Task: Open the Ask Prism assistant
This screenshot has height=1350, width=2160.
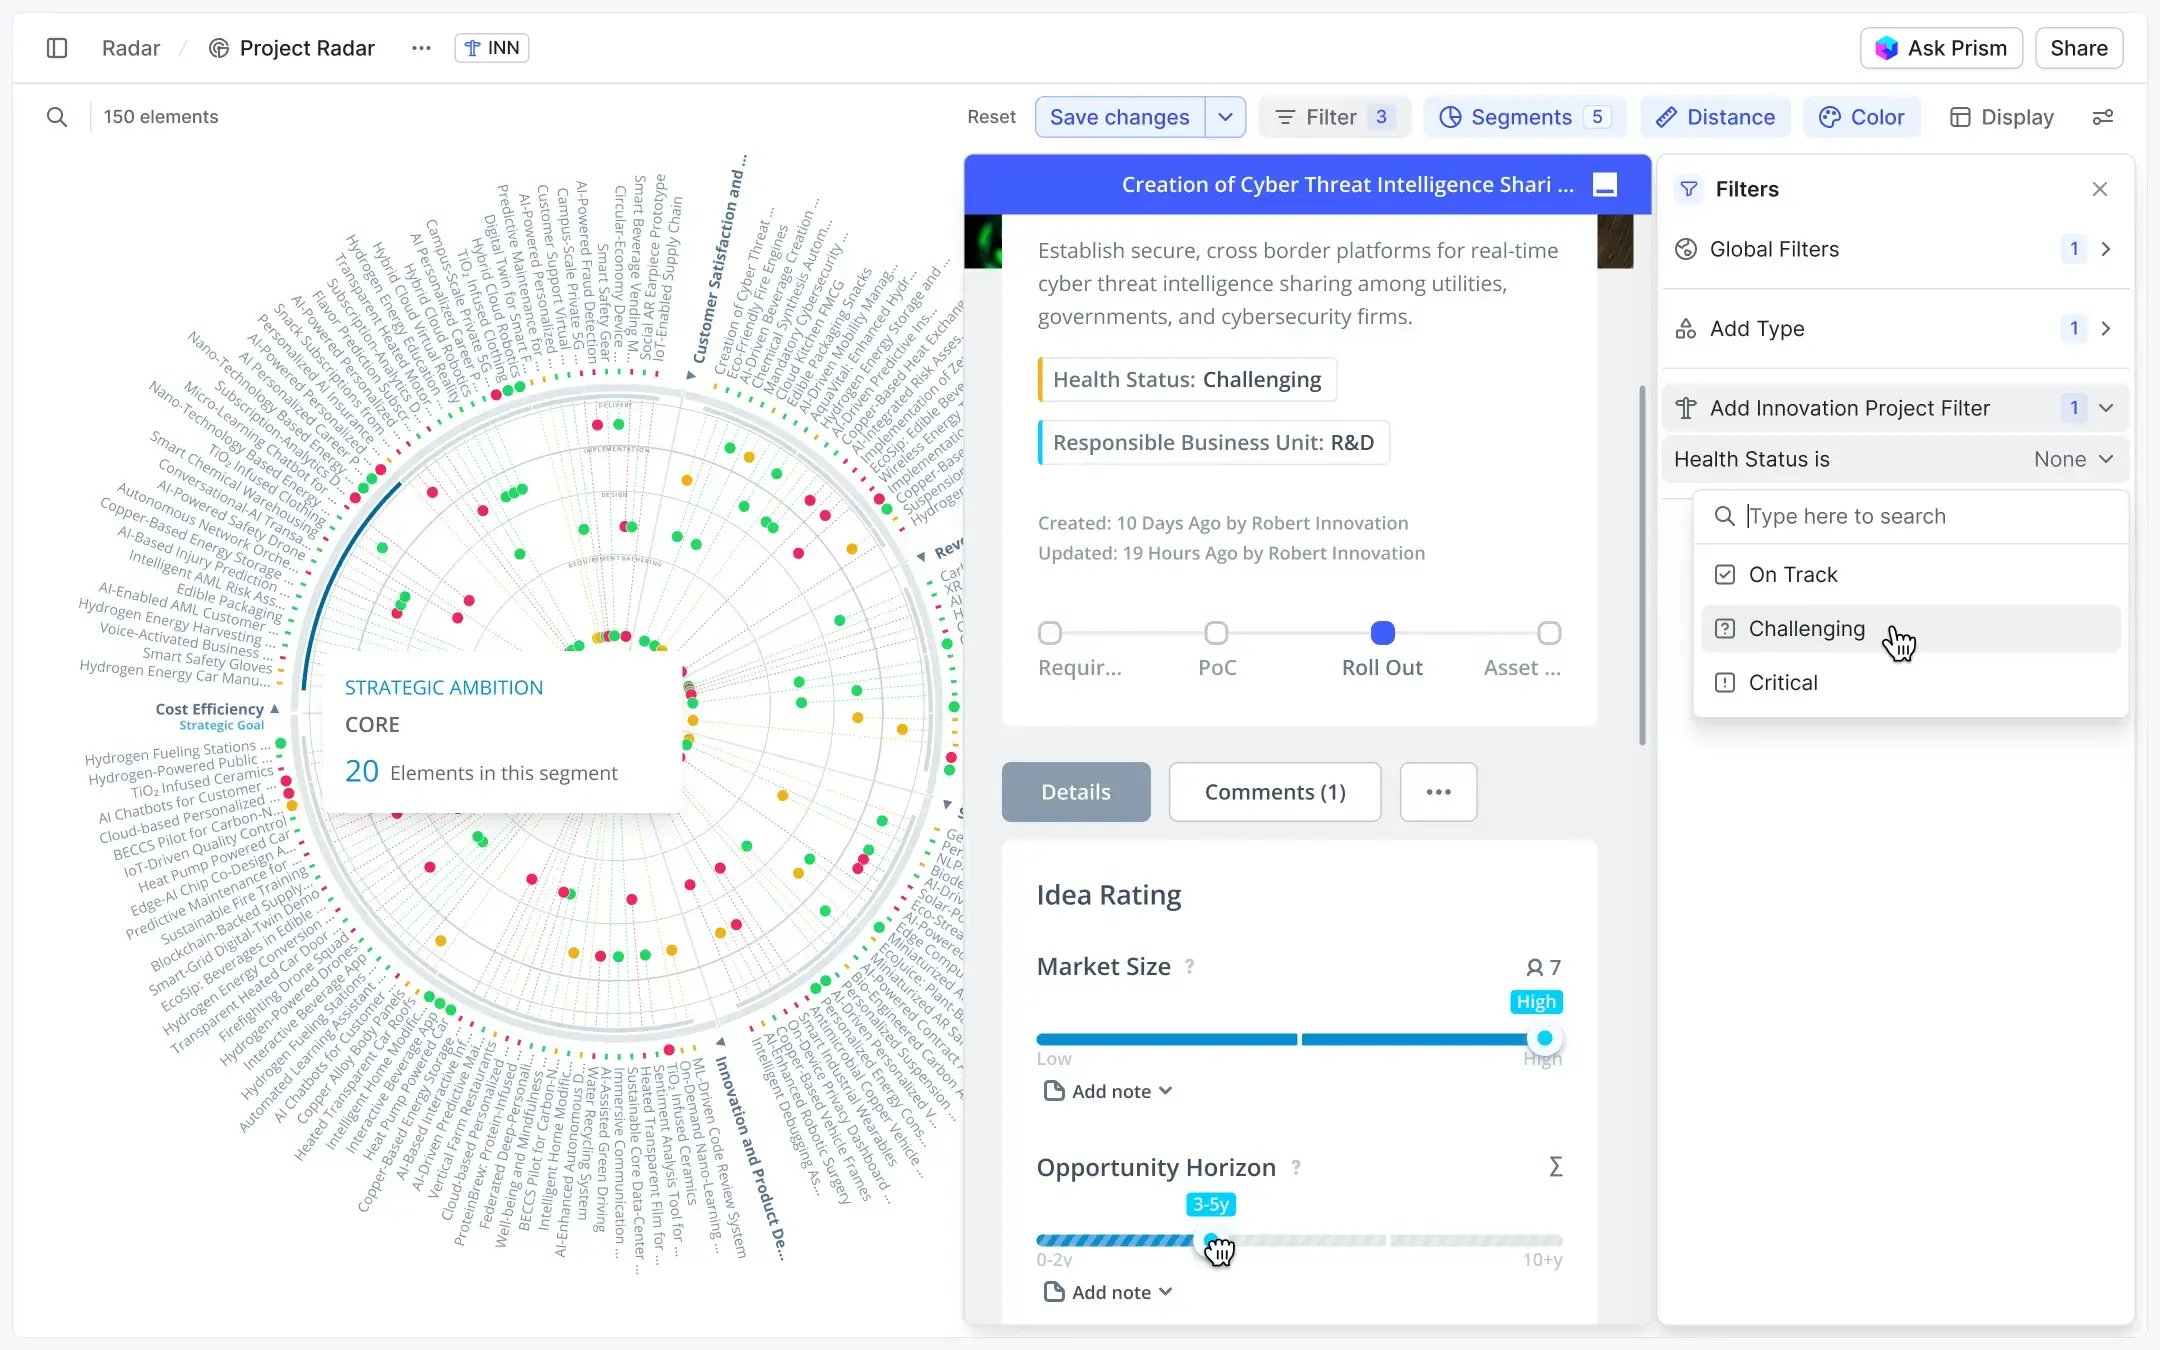Action: [x=1940, y=48]
